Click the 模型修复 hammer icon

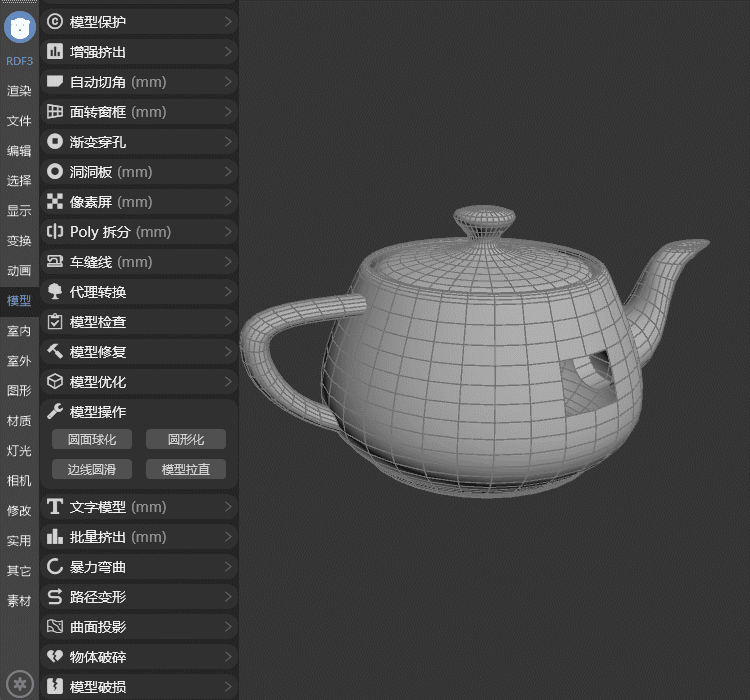click(x=55, y=351)
